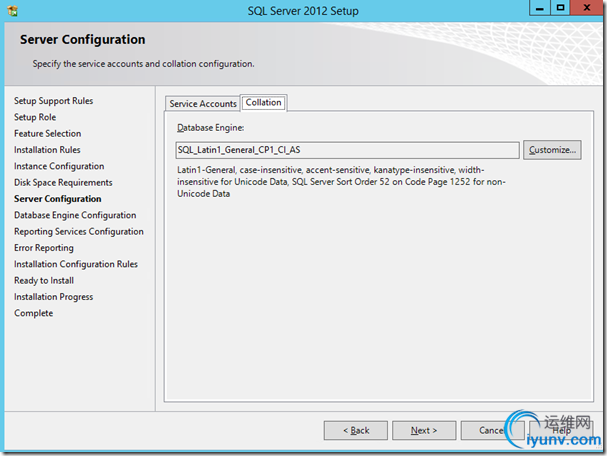Go to the Next setup step
This screenshot has height=456, width=607.
(x=424, y=430)
